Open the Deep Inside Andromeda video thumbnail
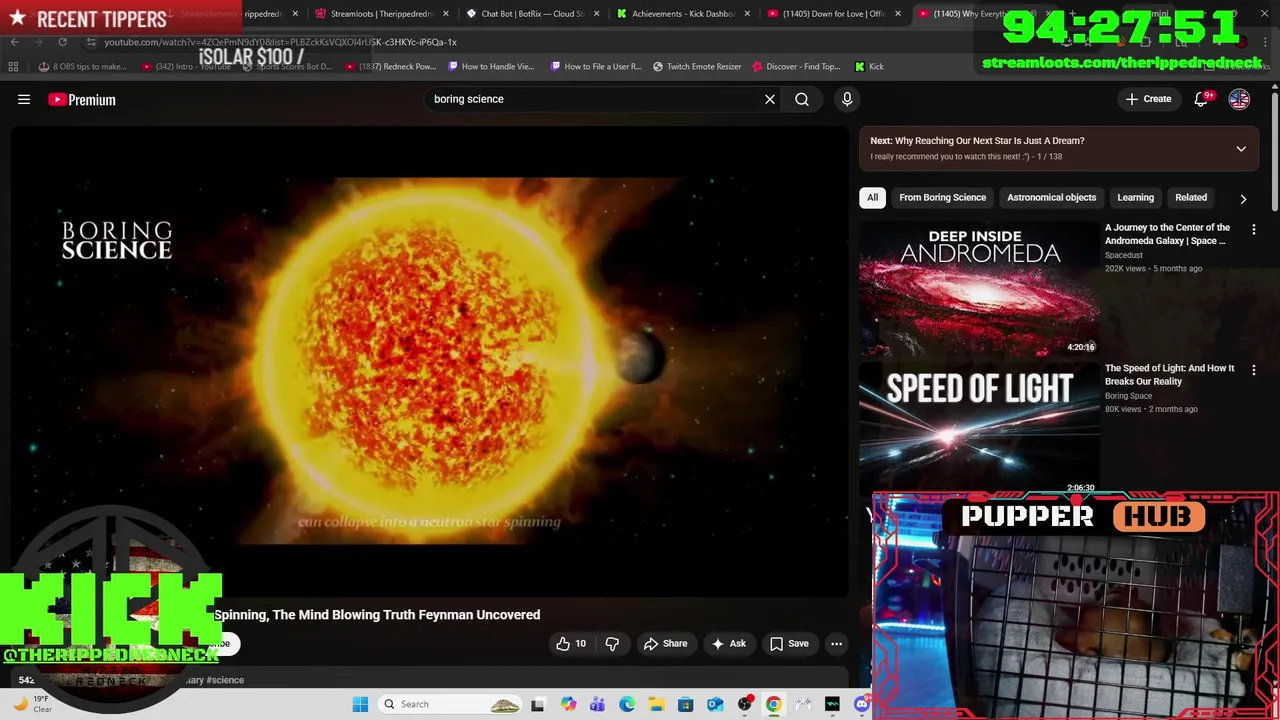This screenshot has width=1280, height=720. coord(979,288)
